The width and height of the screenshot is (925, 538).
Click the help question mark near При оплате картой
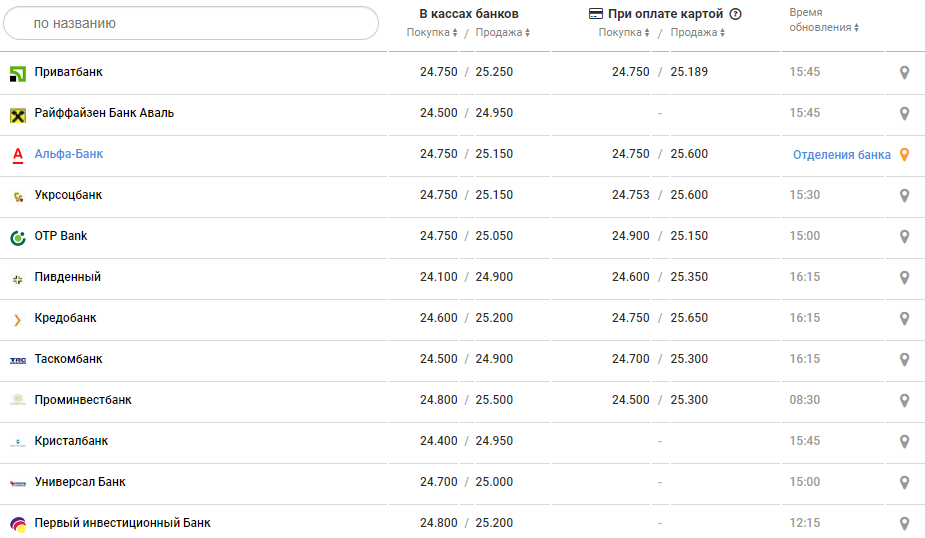pyautogui.click(x=735, y=14)
